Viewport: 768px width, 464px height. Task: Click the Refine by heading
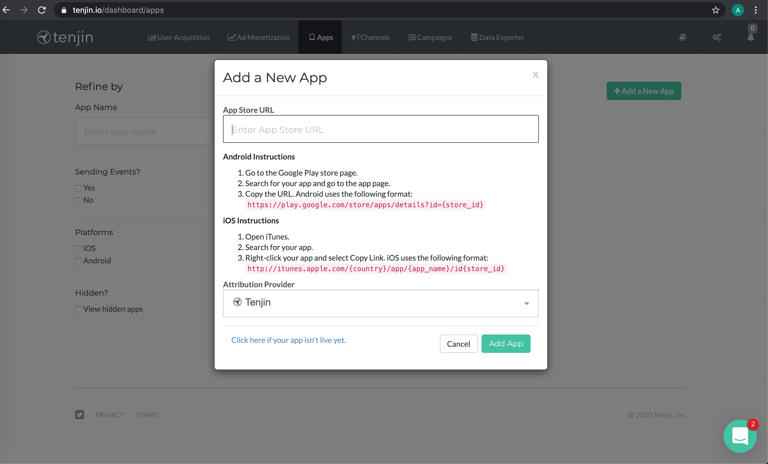[99, 87]
